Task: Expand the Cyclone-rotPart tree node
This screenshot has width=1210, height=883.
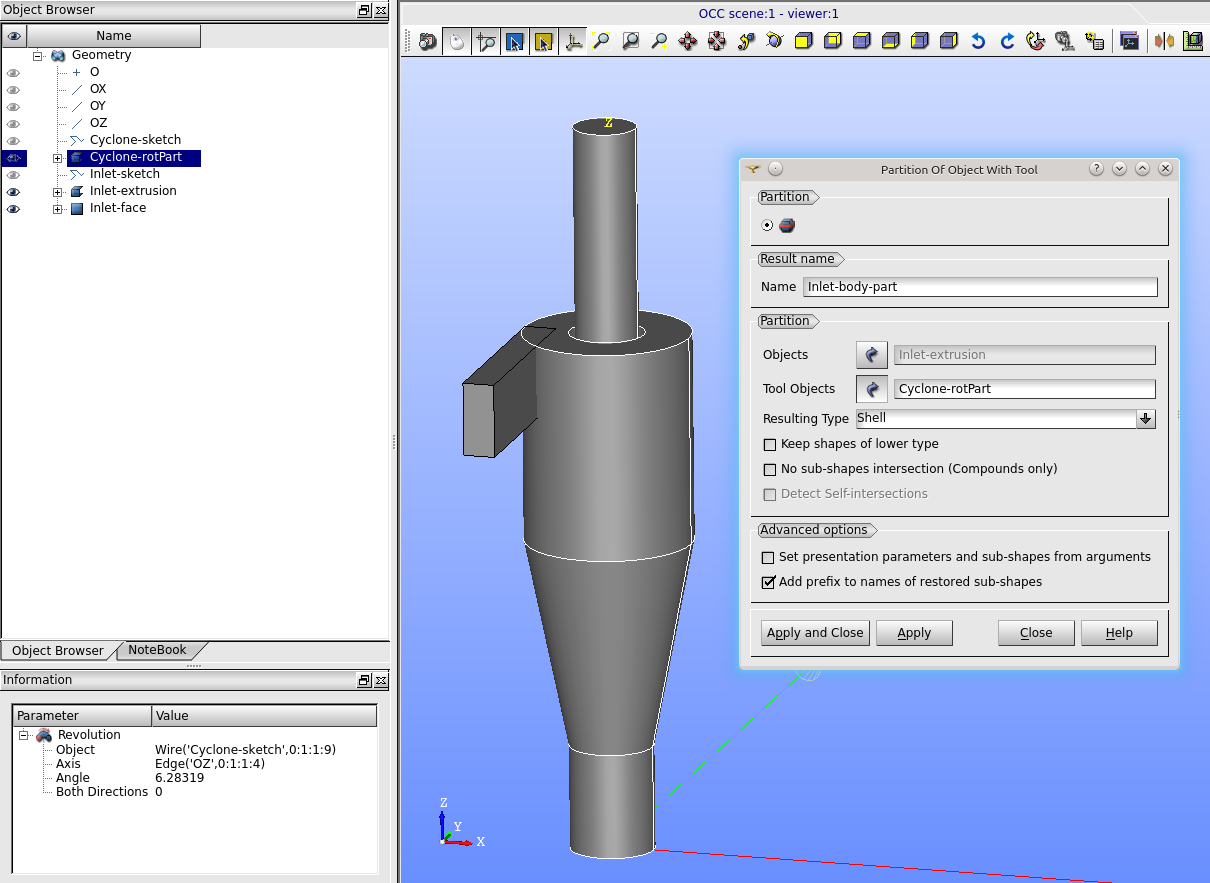Action: (58, 158)
